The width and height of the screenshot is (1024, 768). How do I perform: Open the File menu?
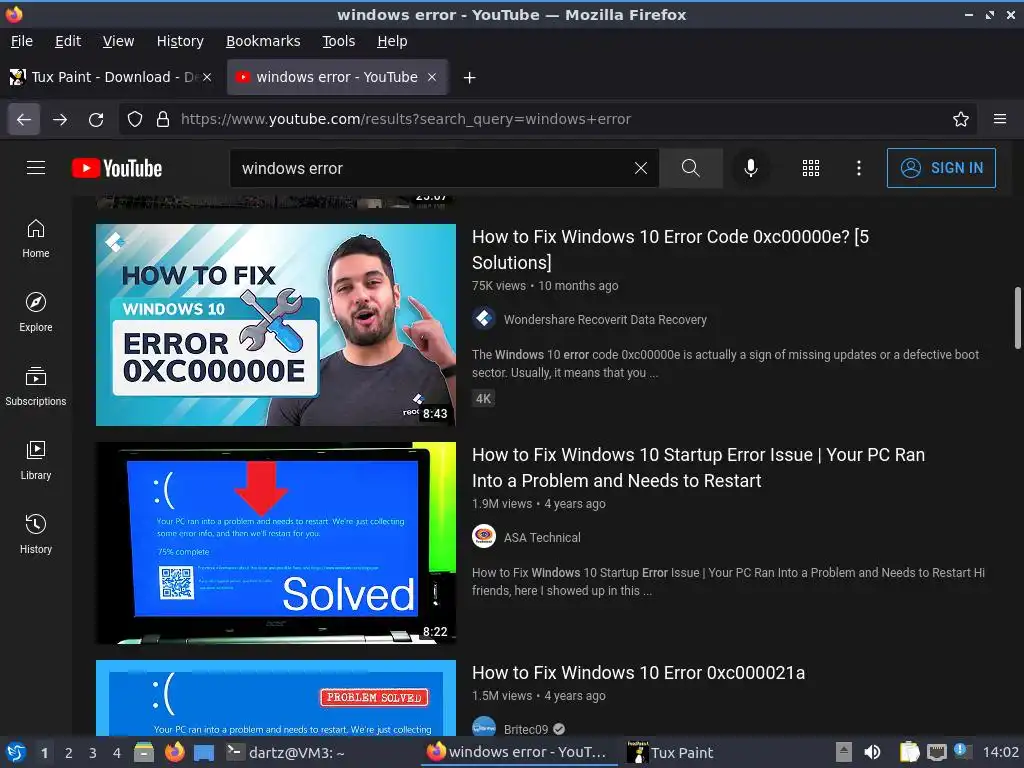point(22,41)
